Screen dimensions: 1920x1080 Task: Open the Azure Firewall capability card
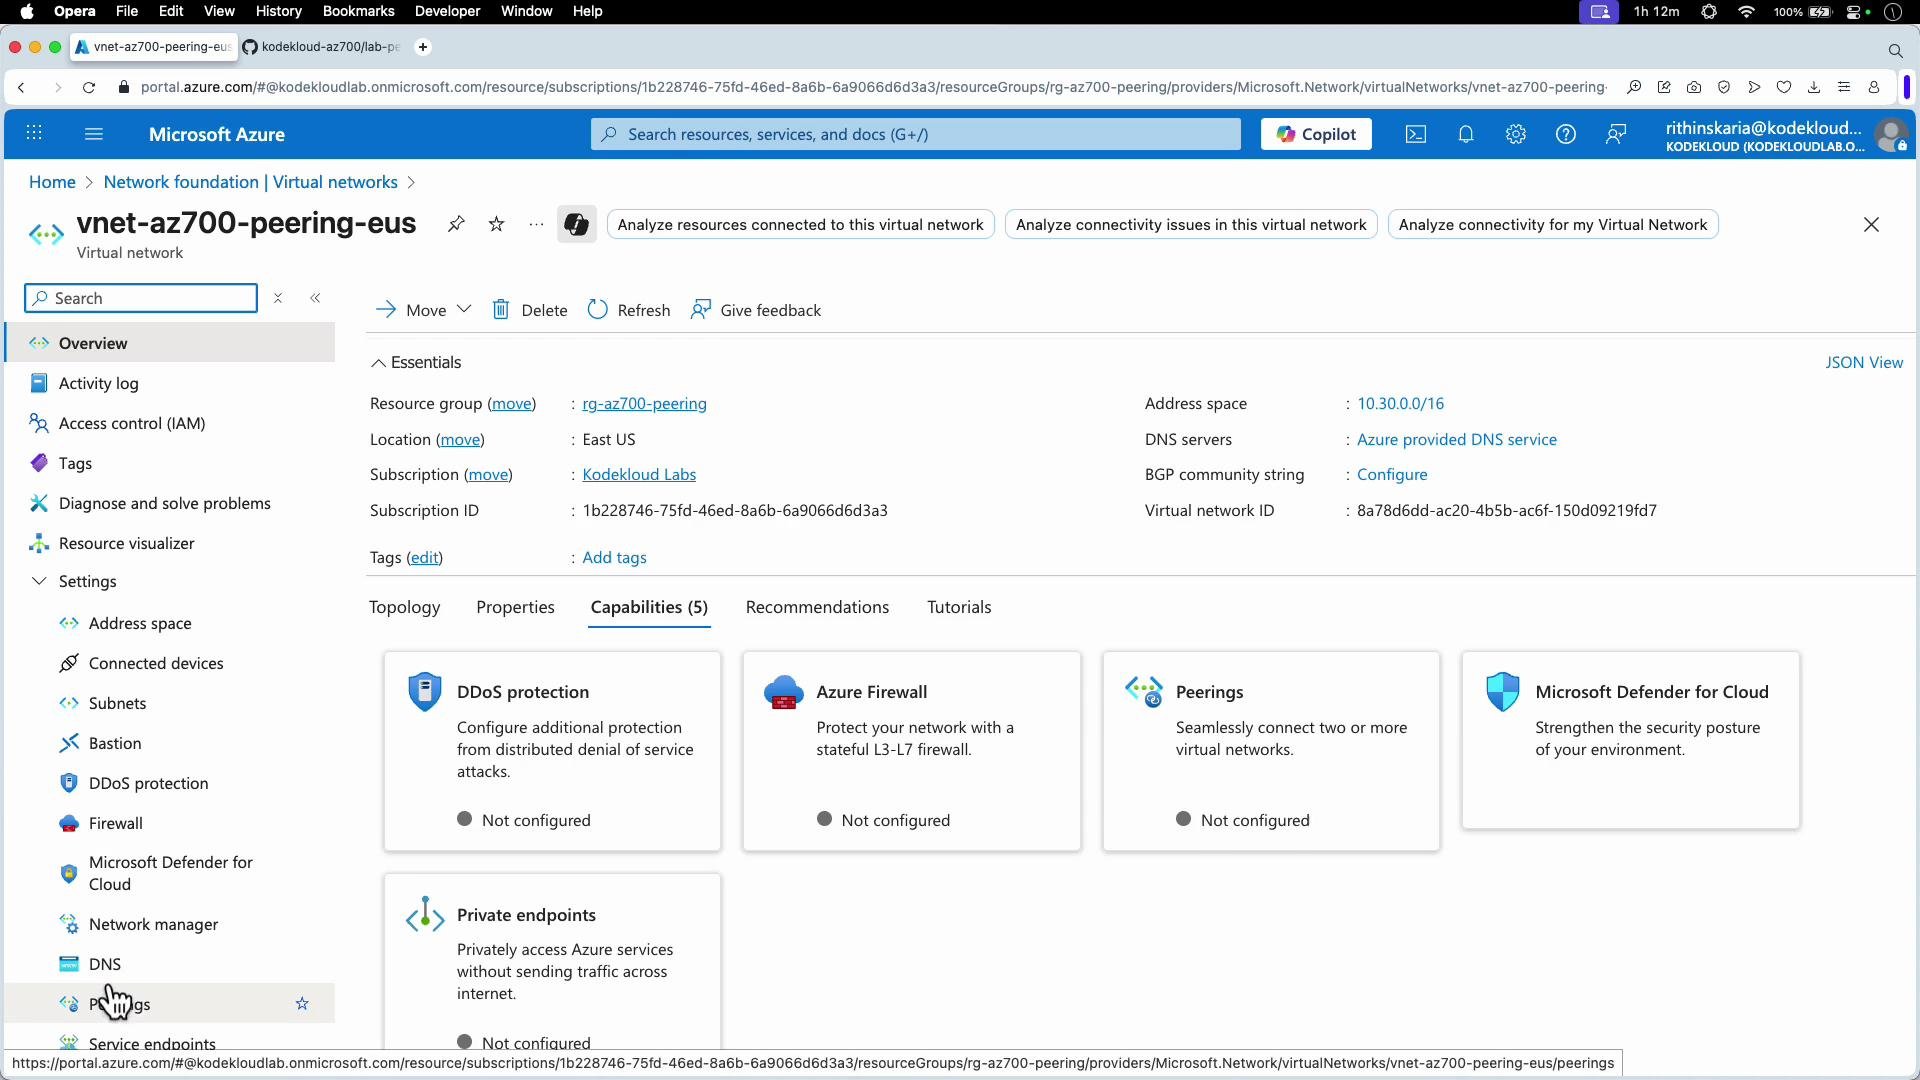pyautogui.click(x=911, y=752)
